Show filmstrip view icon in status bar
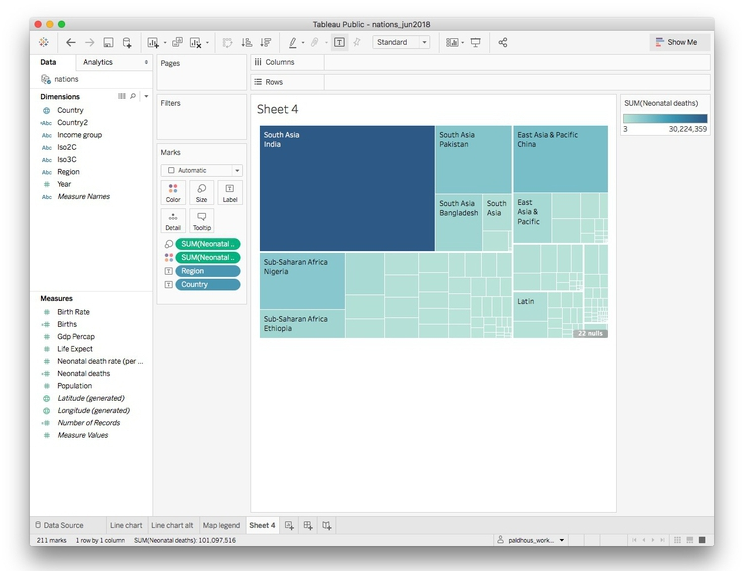Image resolution: width=751 pixels, height=571 pixels. [690, 540]
